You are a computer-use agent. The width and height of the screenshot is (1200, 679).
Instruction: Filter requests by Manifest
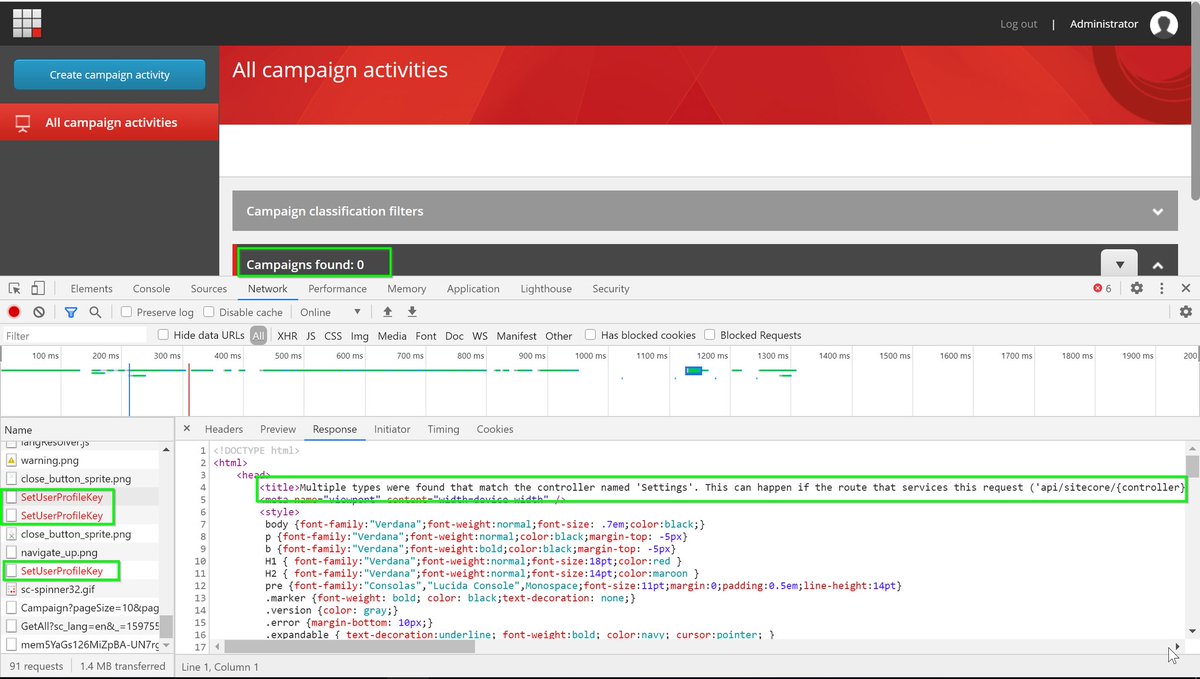pyautogui.click(x=517, y=336)
